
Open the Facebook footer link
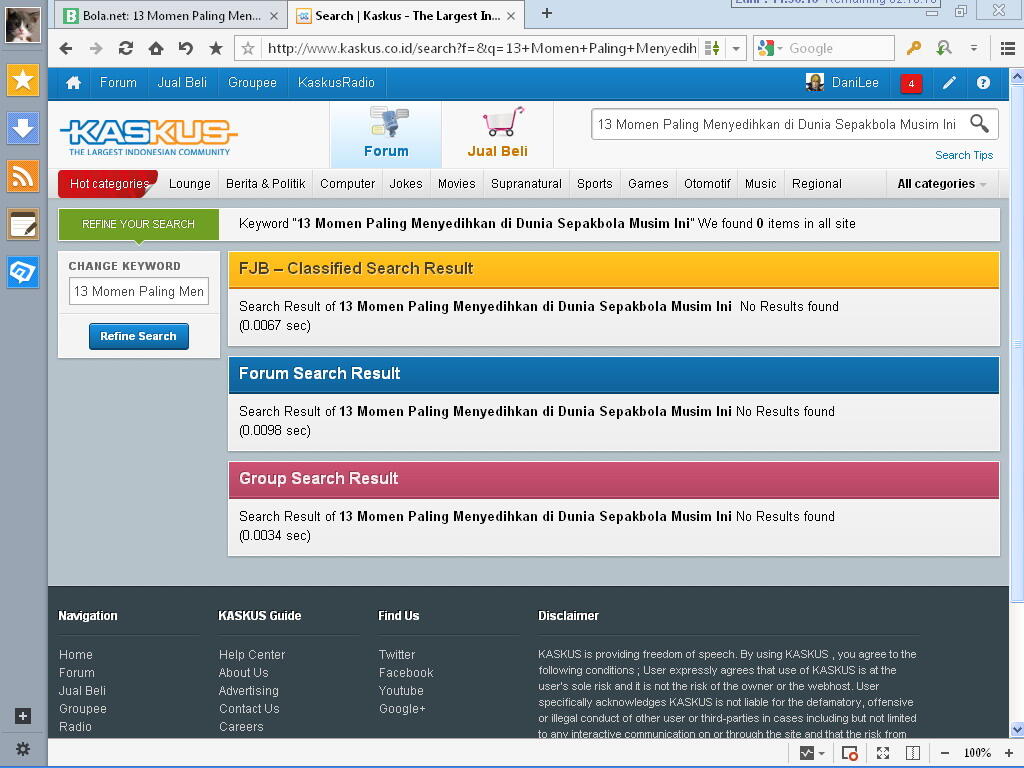click(x=406, y=673)
